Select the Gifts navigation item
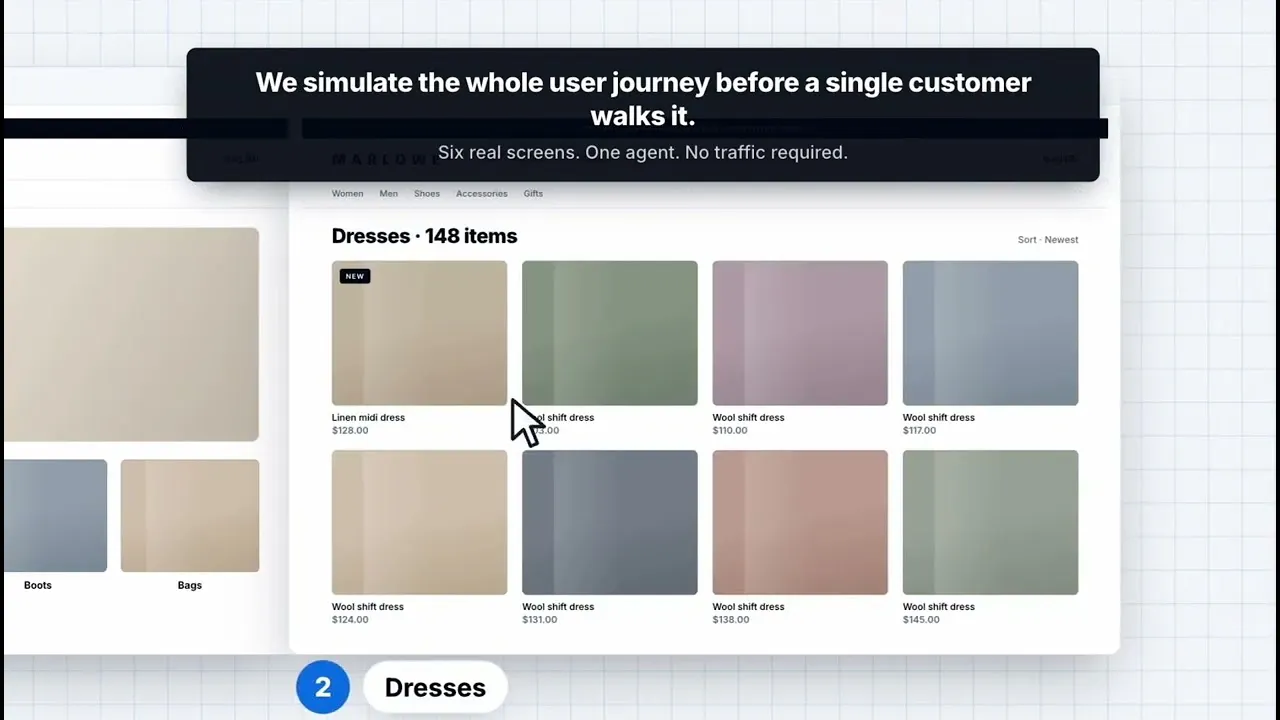Viewport: 1280px width, 720px height. 533,194
